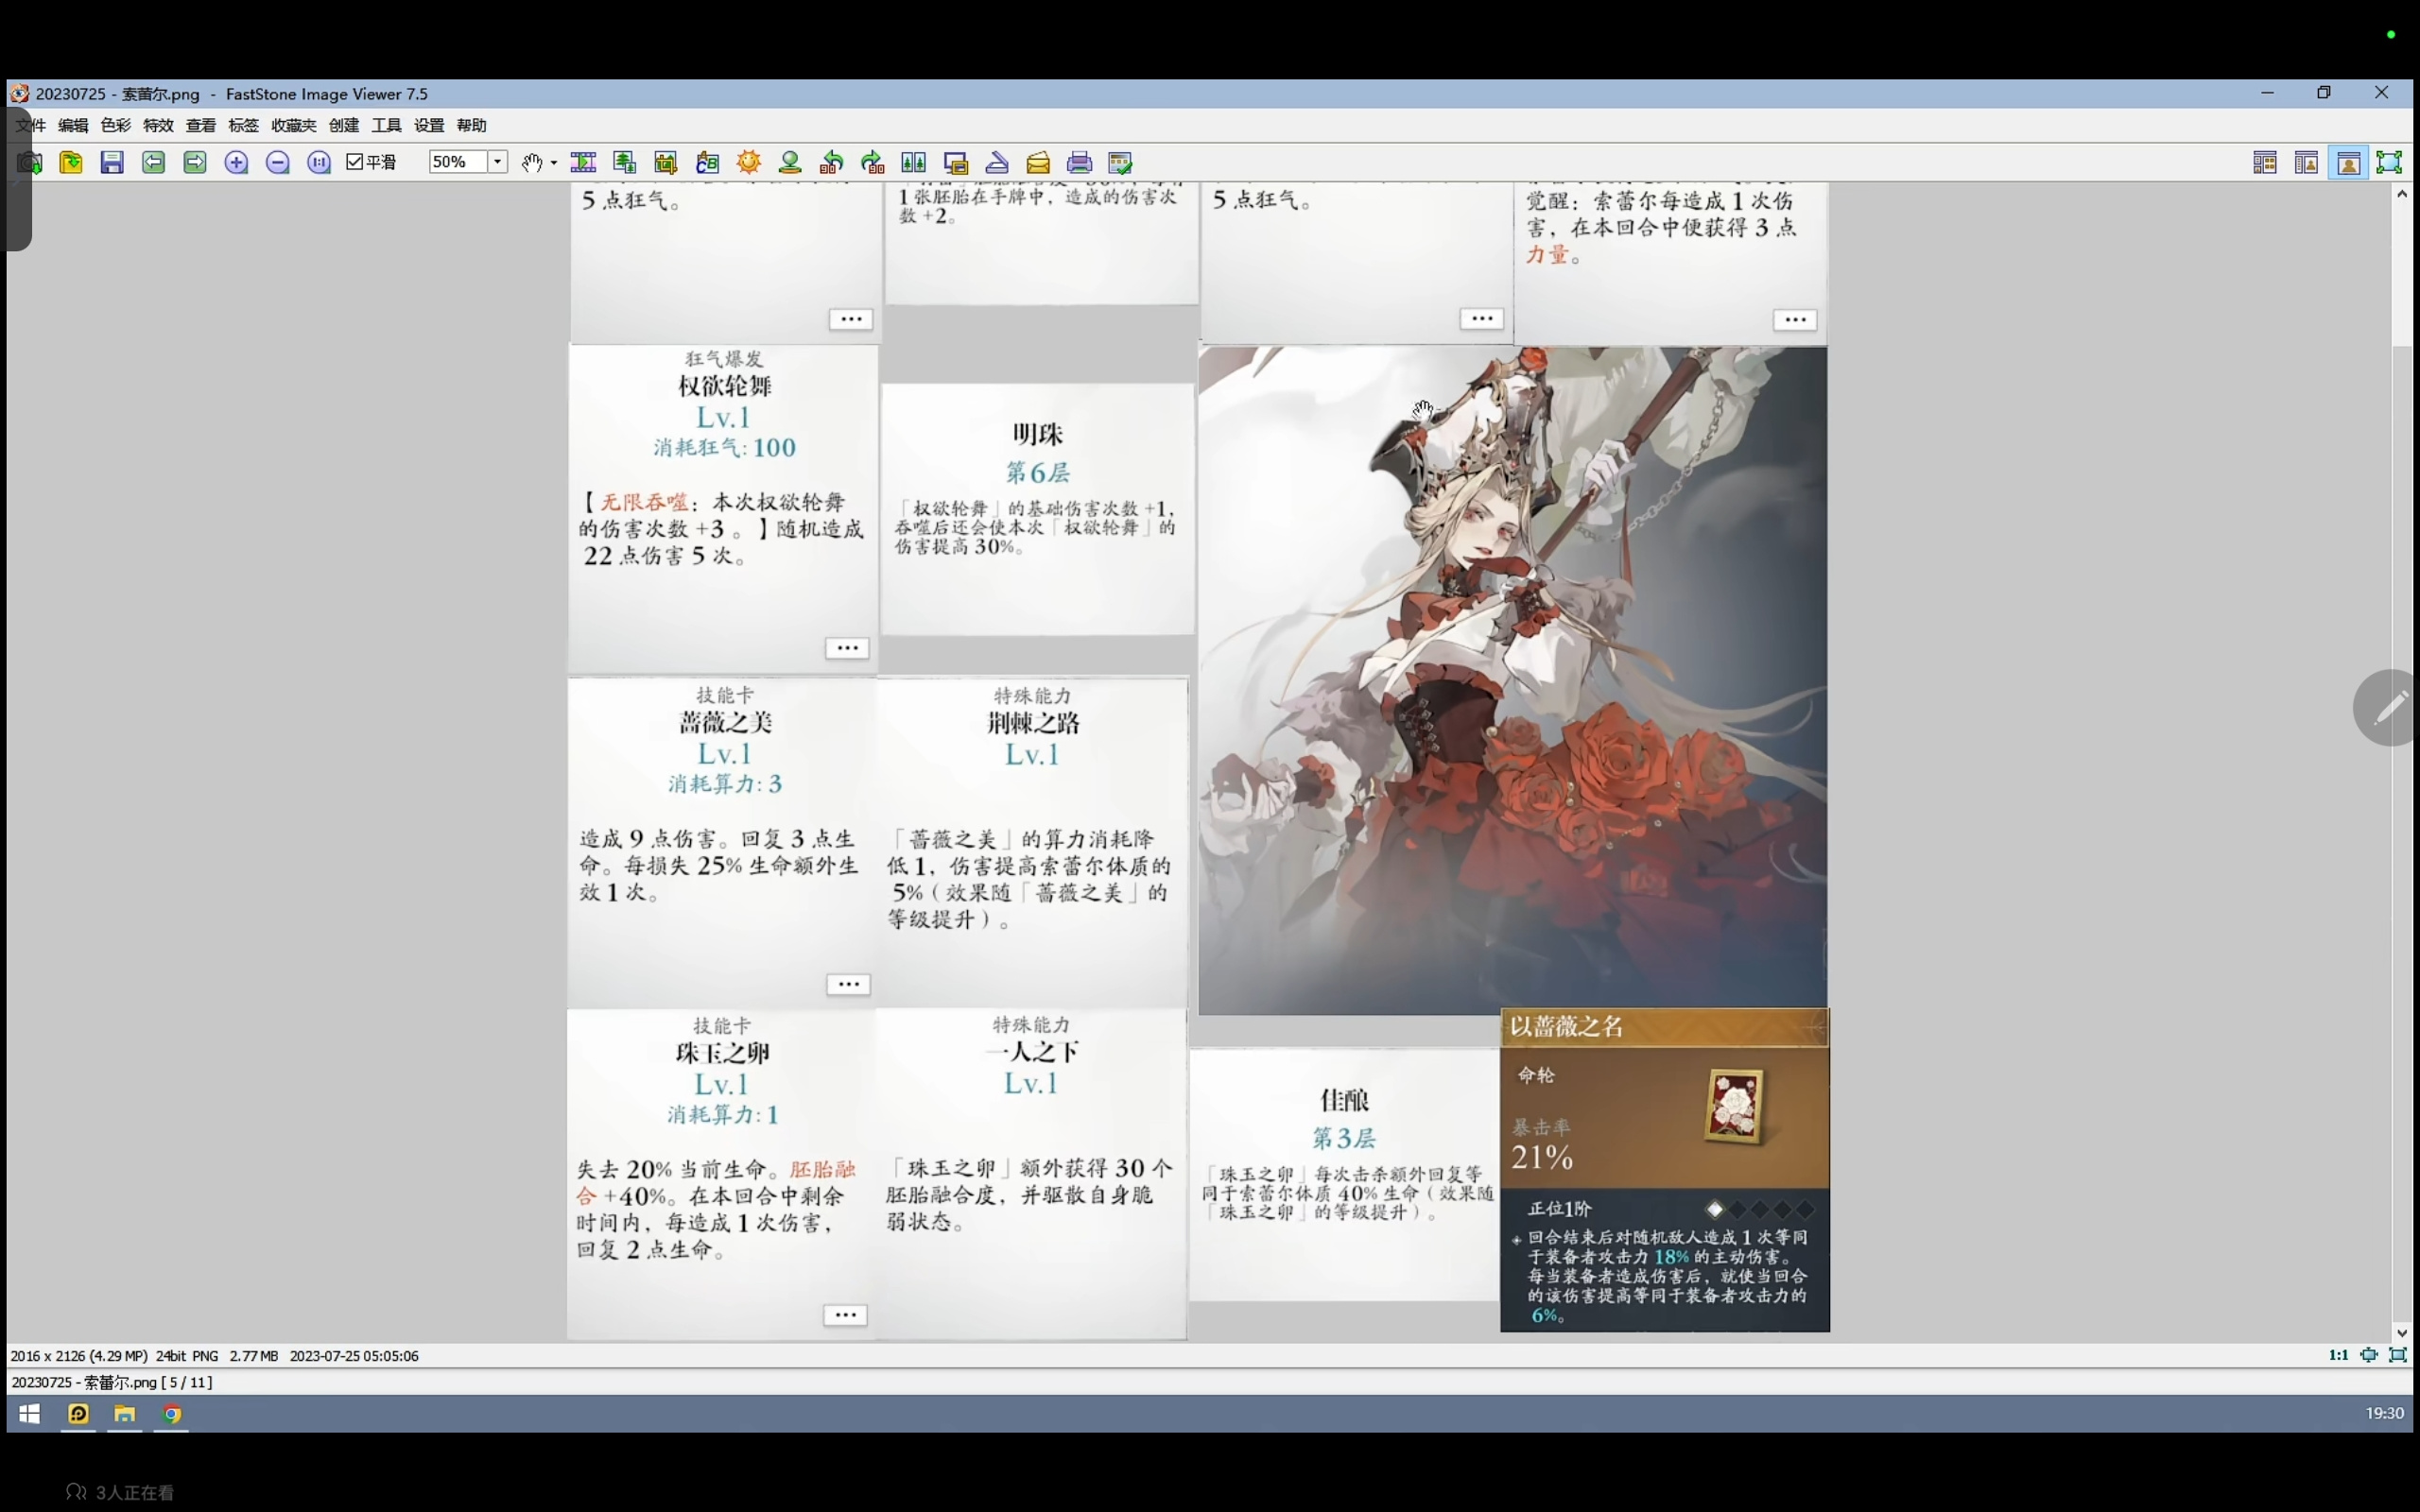The height and width of the screenshot is (1512, 2420).
Task: Click the Adjust lighting sun icon
Action: point(748,163)
